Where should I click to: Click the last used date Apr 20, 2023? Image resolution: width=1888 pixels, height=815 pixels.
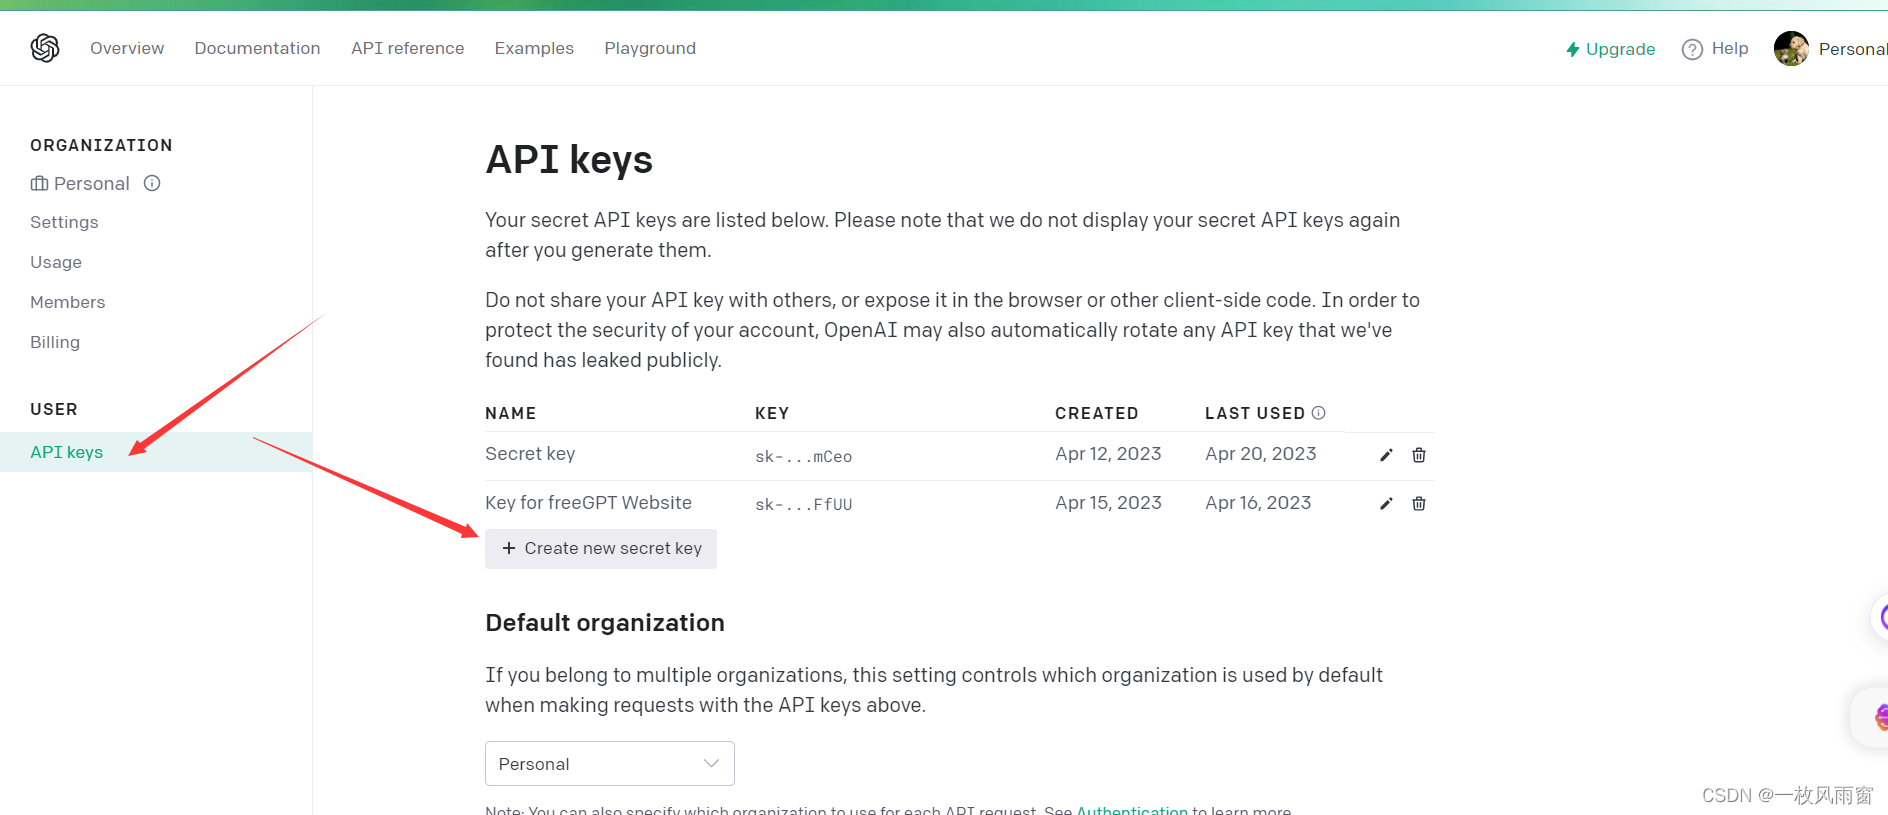point(1261,454)
